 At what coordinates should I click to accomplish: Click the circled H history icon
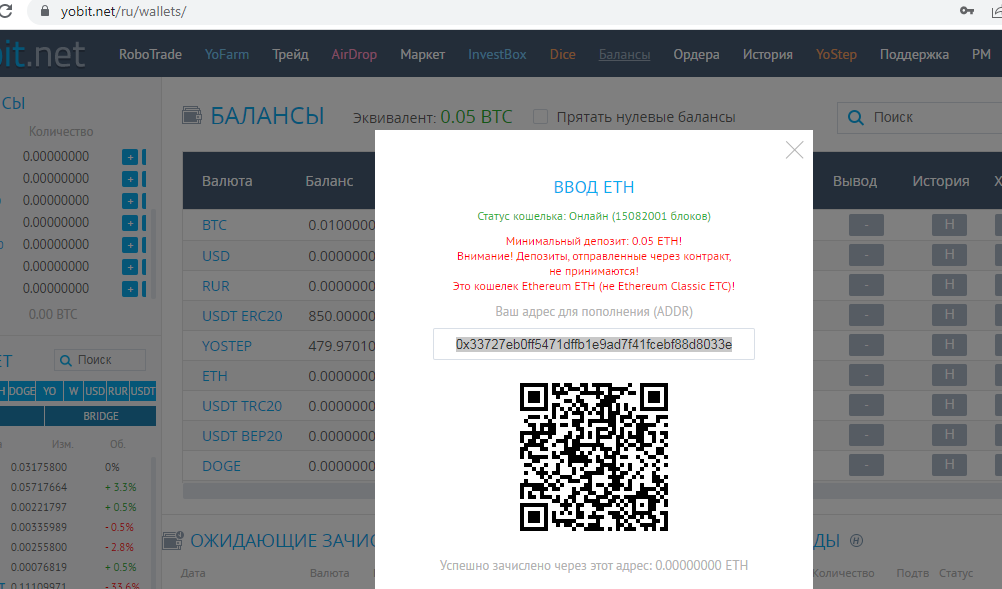coord(856,540)
